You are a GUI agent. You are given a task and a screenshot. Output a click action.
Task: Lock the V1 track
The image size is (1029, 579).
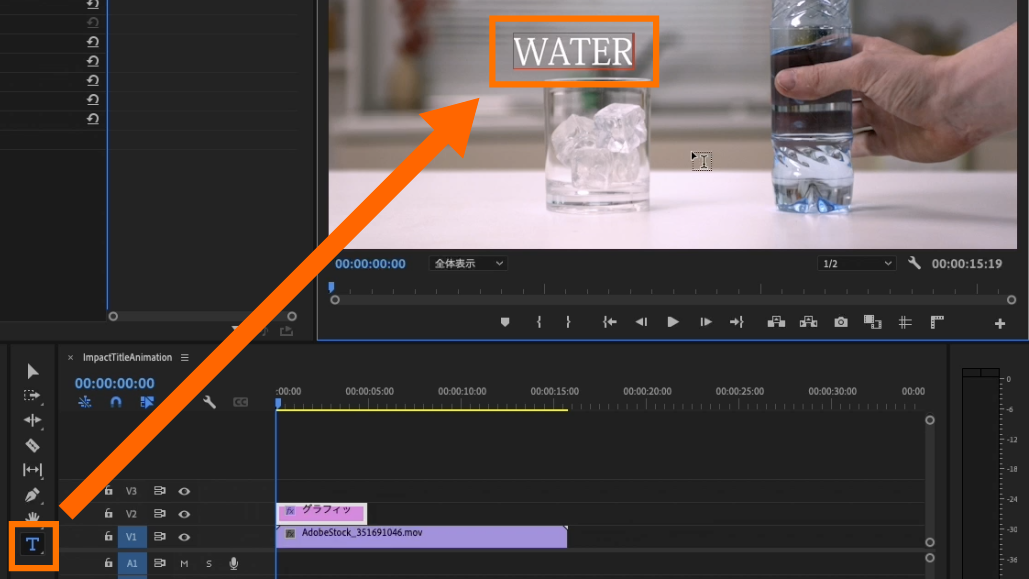(x=108, y=536)
